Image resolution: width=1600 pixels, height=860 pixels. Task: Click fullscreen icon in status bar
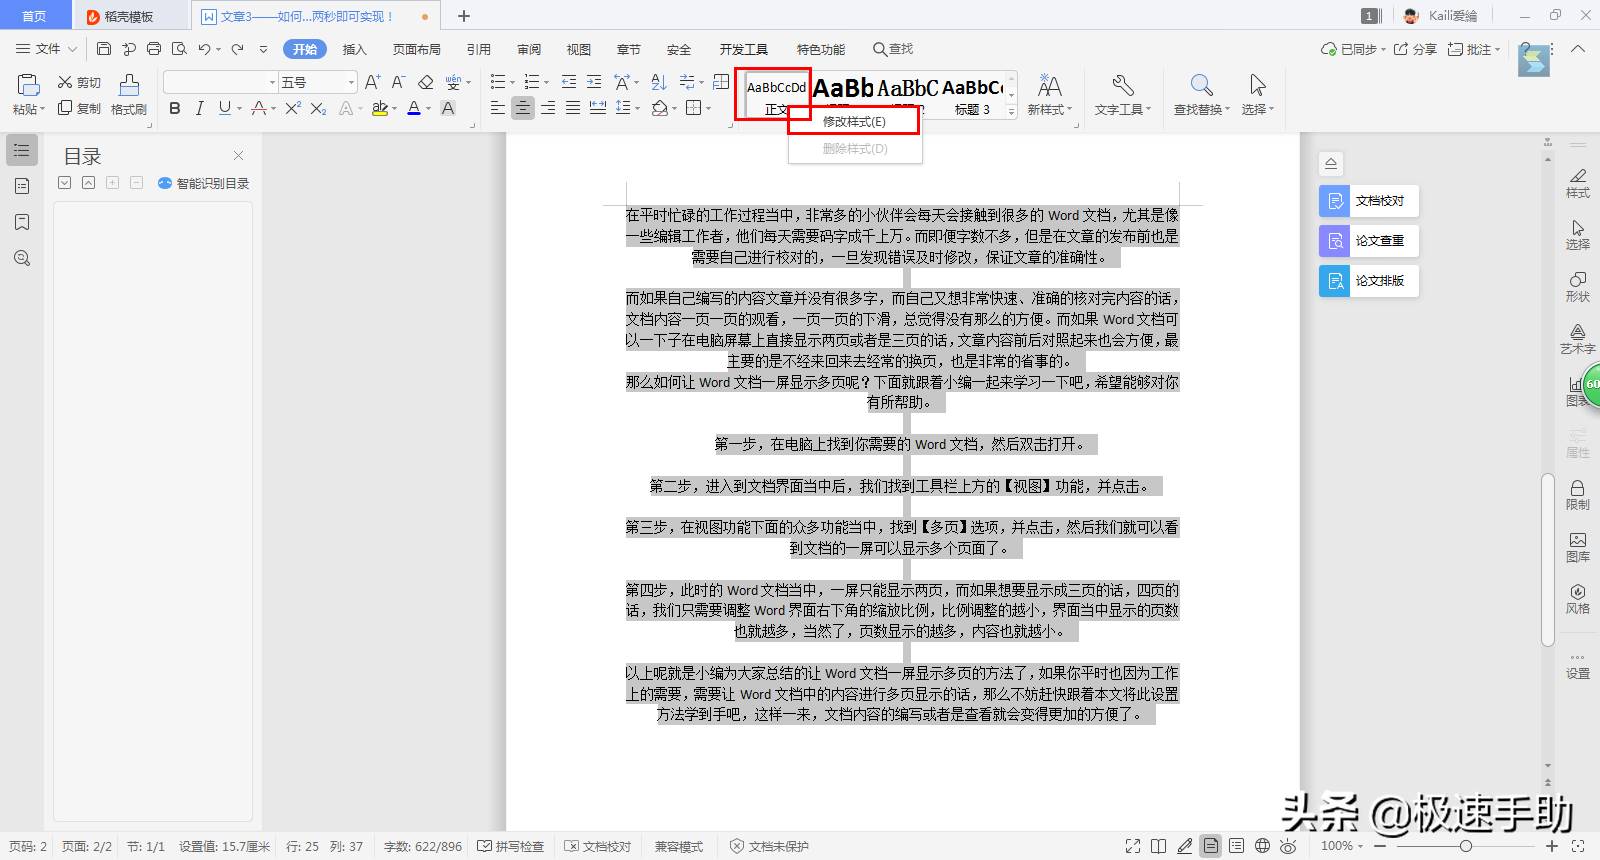tap(1133, 846)
